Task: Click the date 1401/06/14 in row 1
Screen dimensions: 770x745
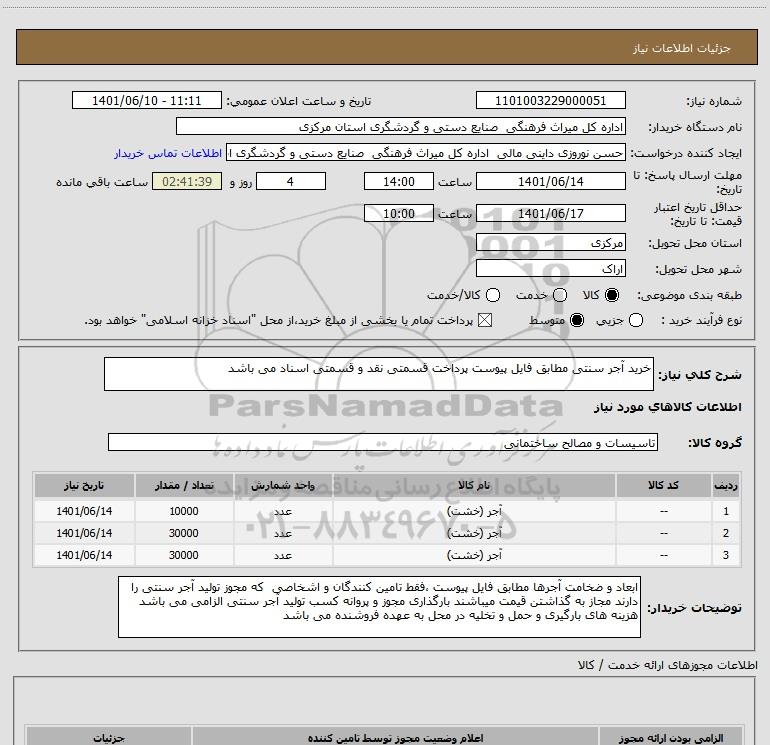Action: [84, 511]
